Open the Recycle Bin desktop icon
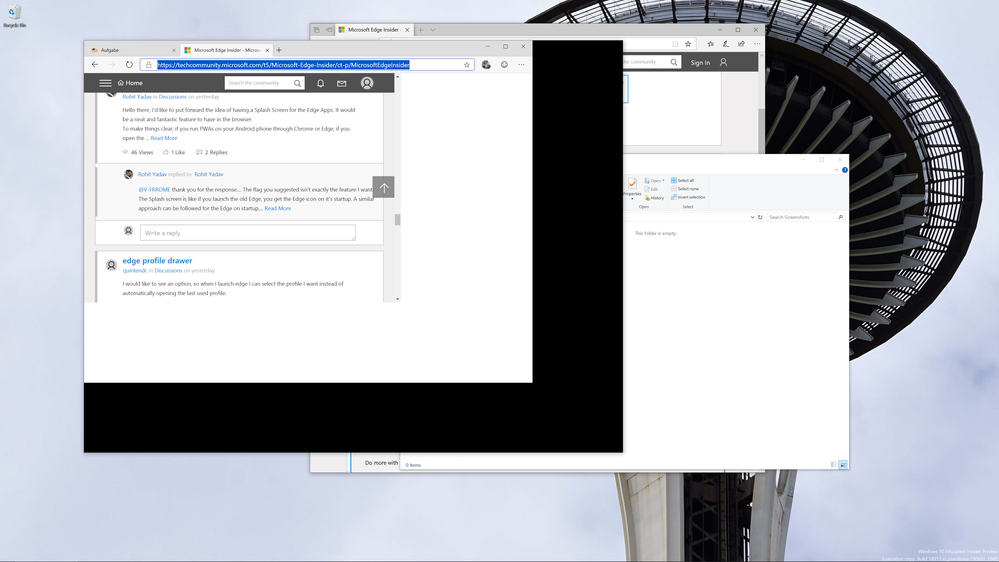The width and height of the screenshot is (999, 562). tap(14, 17)
